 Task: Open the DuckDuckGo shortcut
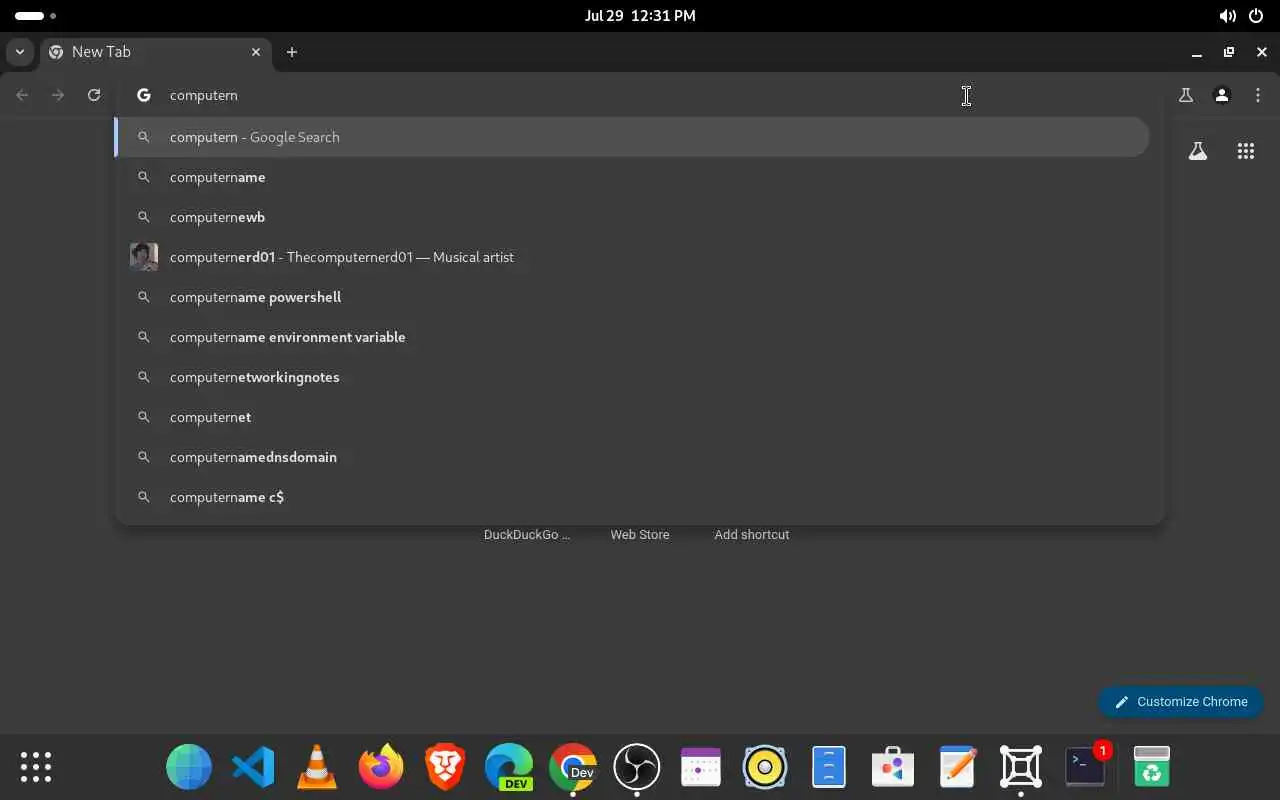point(527,535)
